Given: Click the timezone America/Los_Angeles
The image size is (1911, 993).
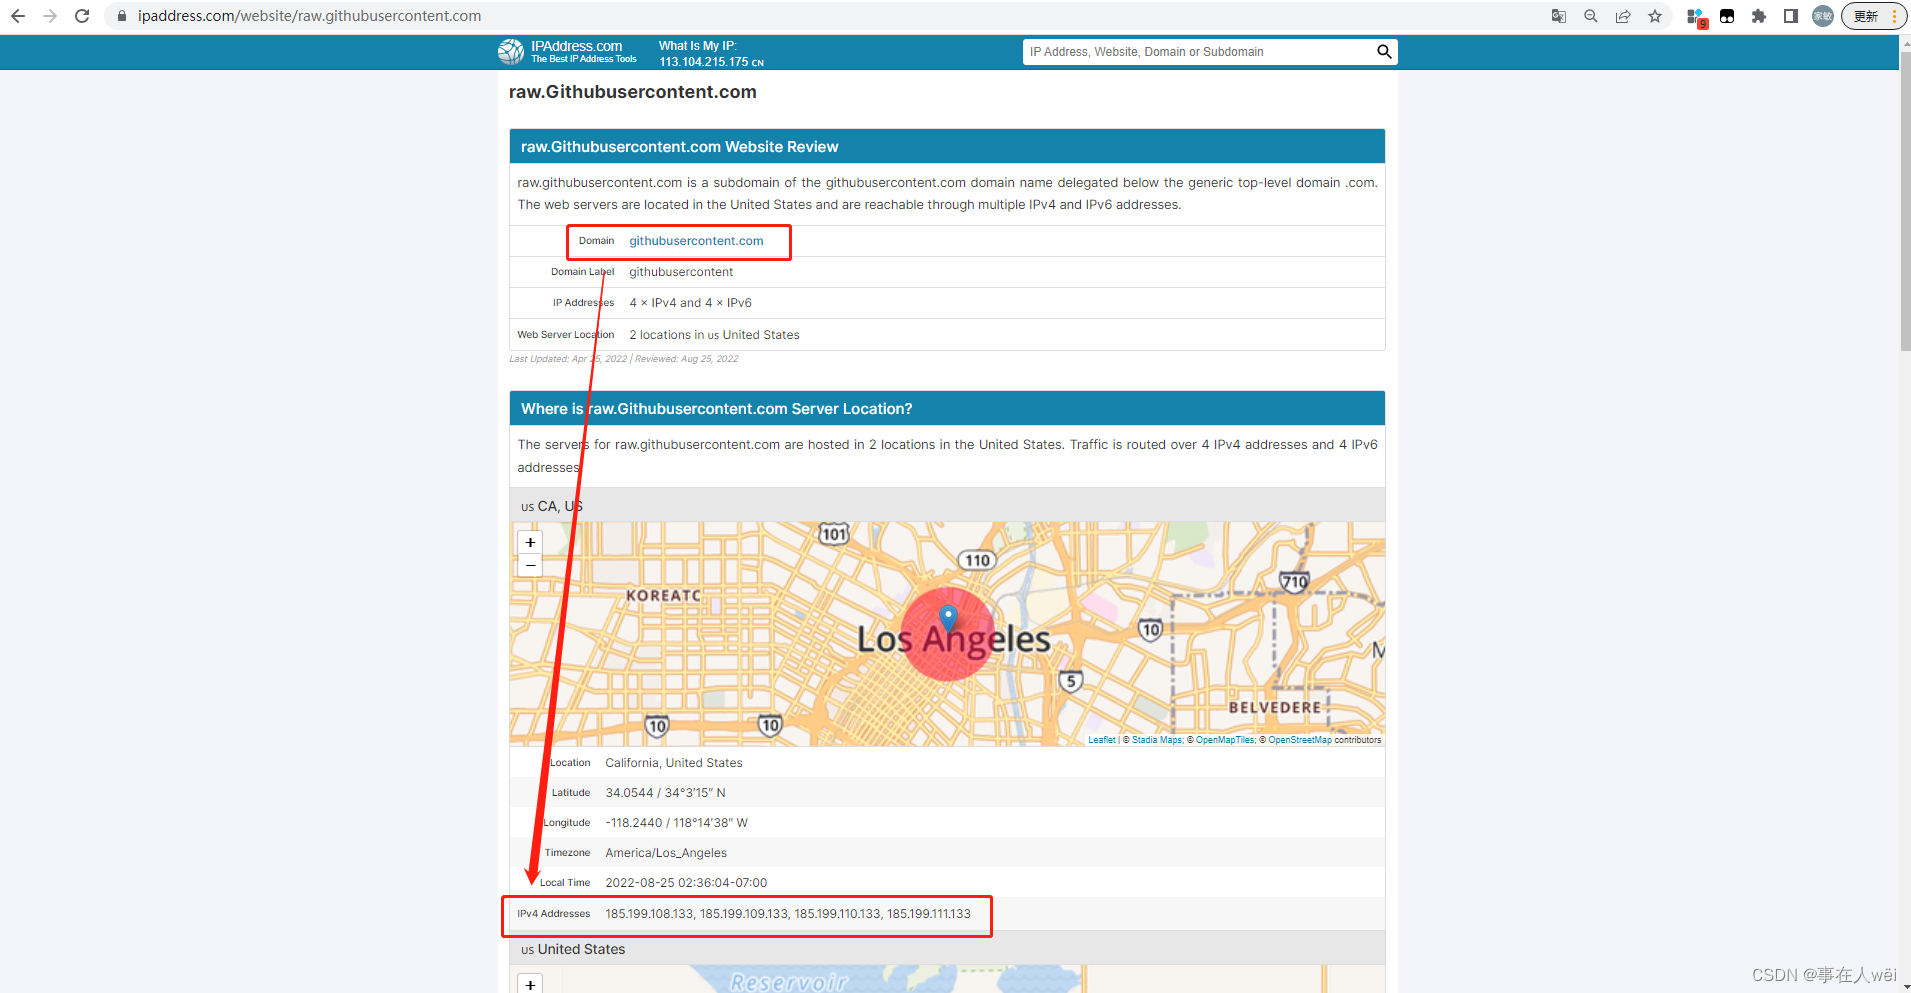Looking at the screenshot, I should coord(666,853).
